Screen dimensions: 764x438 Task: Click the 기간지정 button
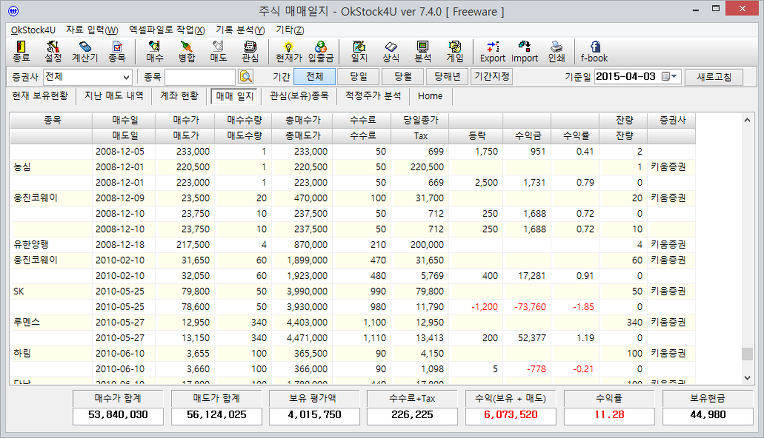point(490,77)
